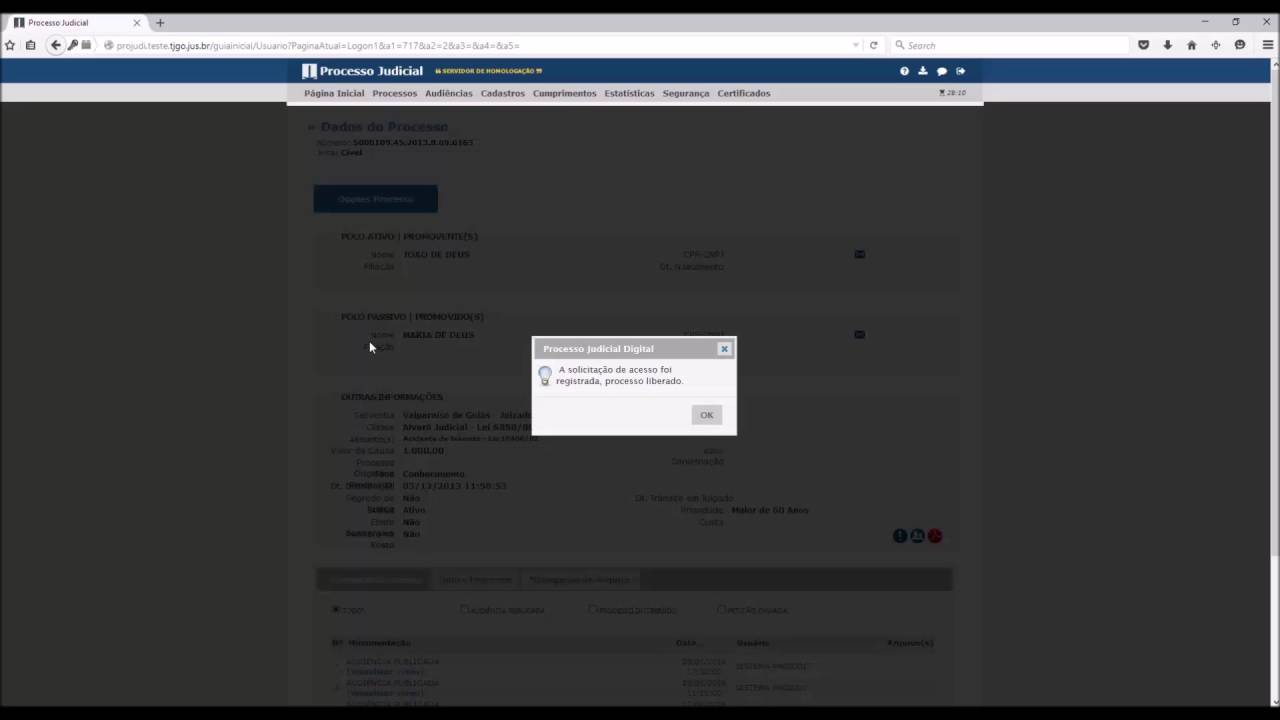Viewport: 1280px width, 720px height.
Task: Click the clipboard icon beside the star
Action: [x=30, y=45]
